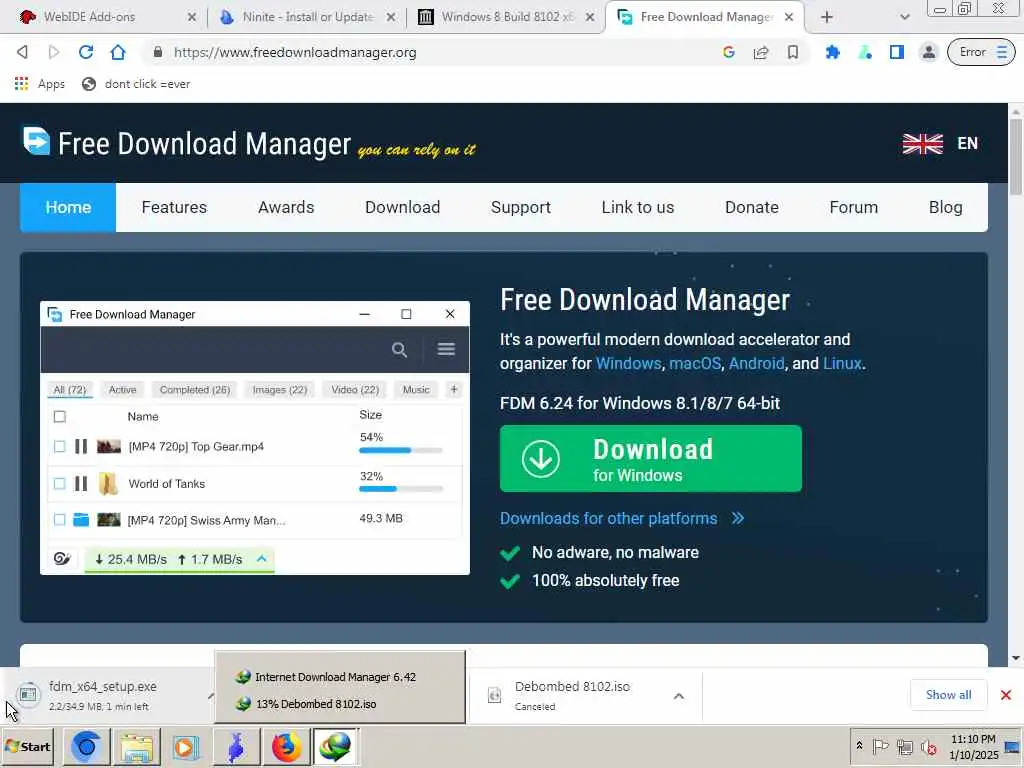
Task: Expand options for Debombed 8102.iso download
Action: click(679, 696)
